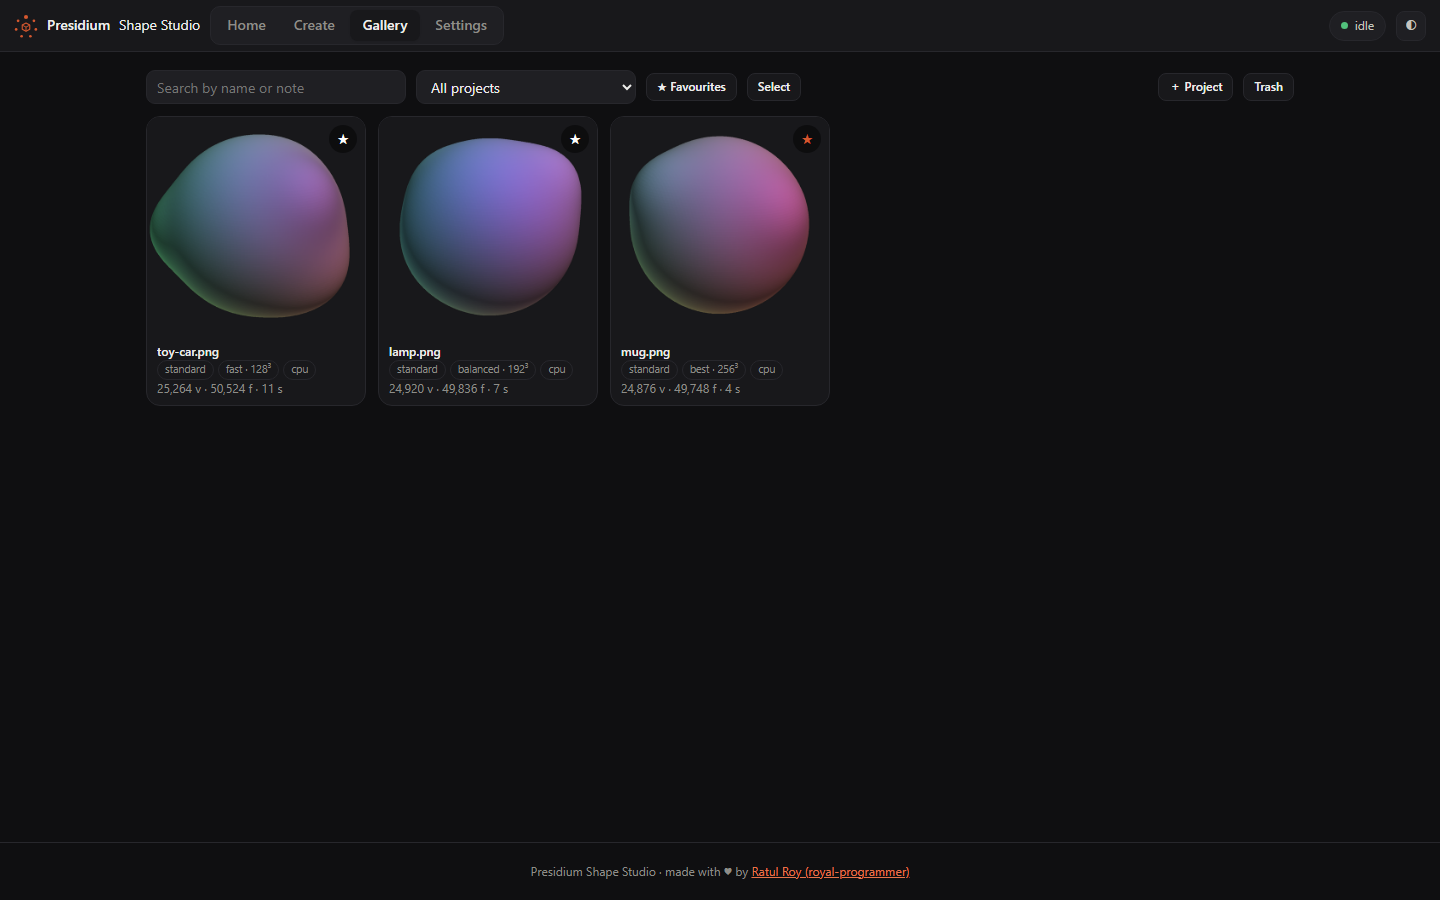Open the toy-car.png shape thumbnail

256,227
